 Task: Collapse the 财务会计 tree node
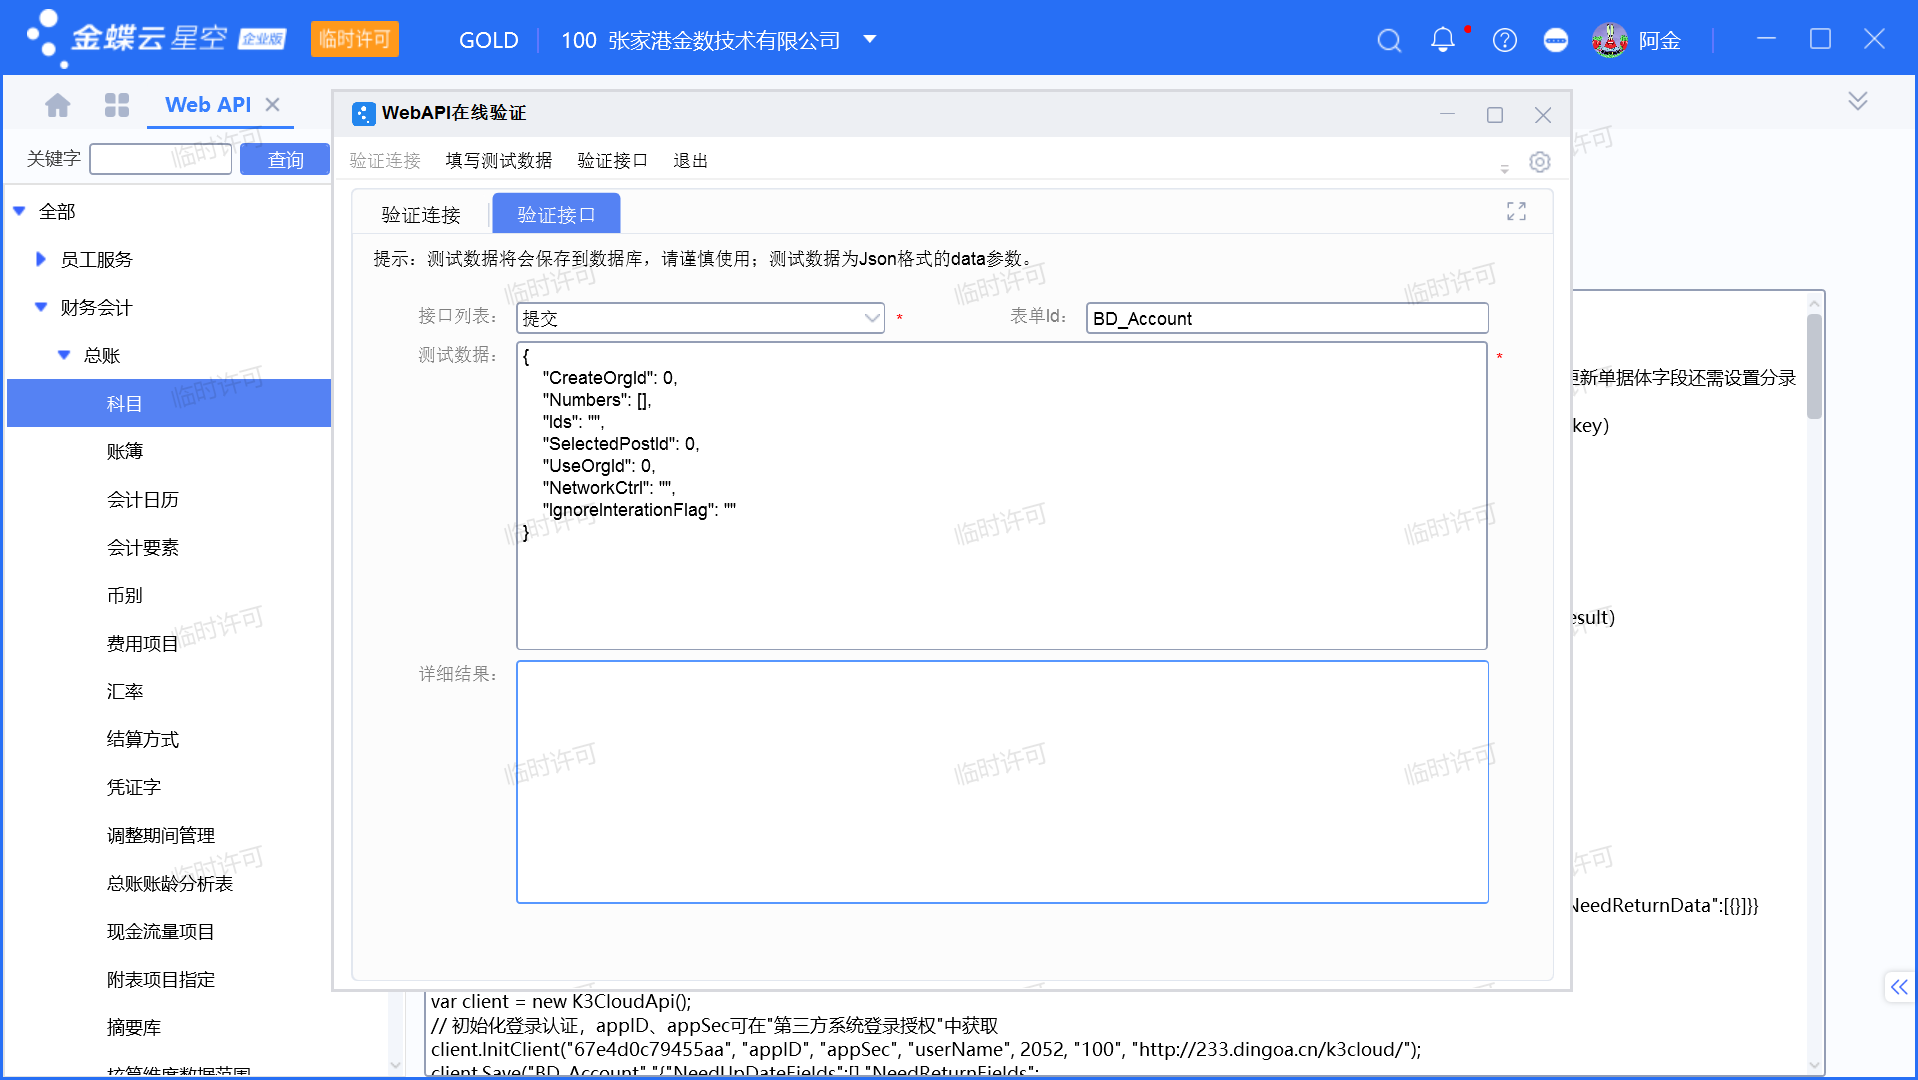point(41,307)
